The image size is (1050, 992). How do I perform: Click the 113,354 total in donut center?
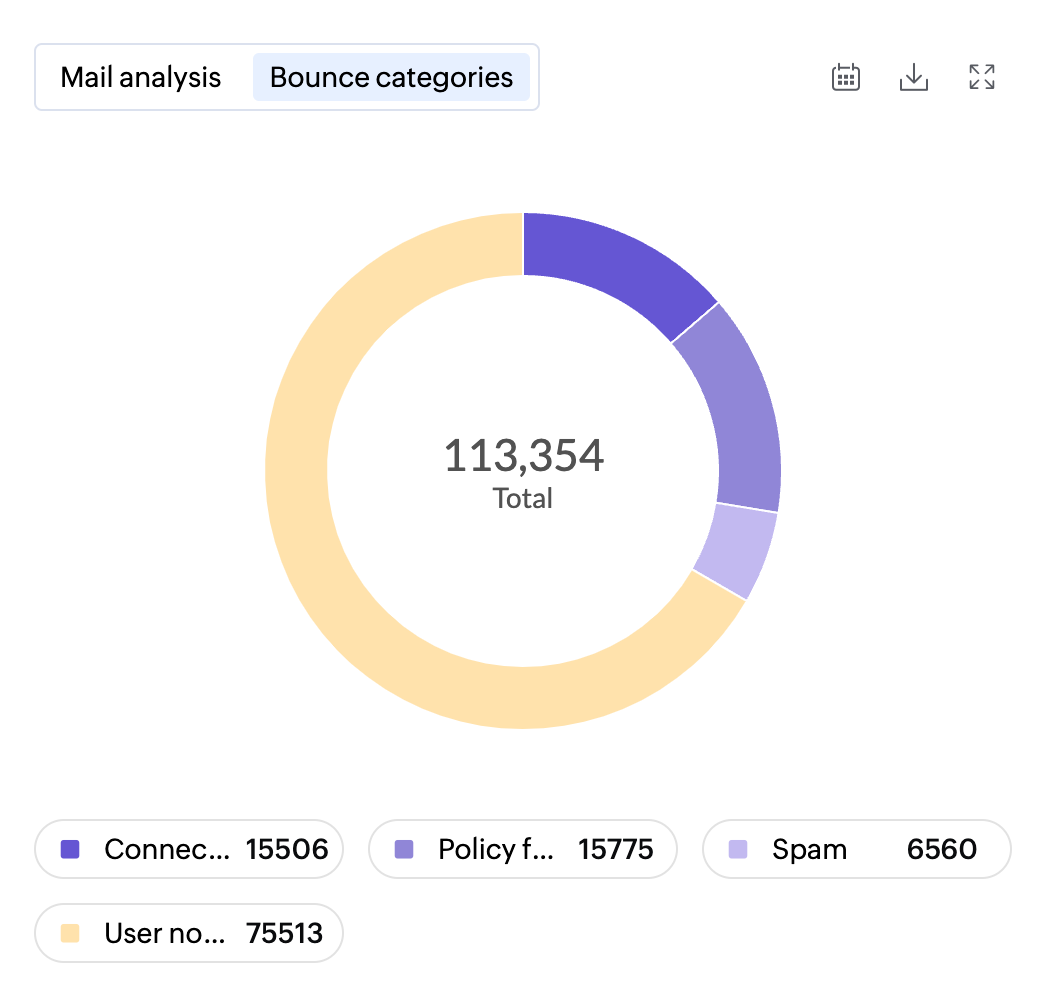[x=523, y=456]
